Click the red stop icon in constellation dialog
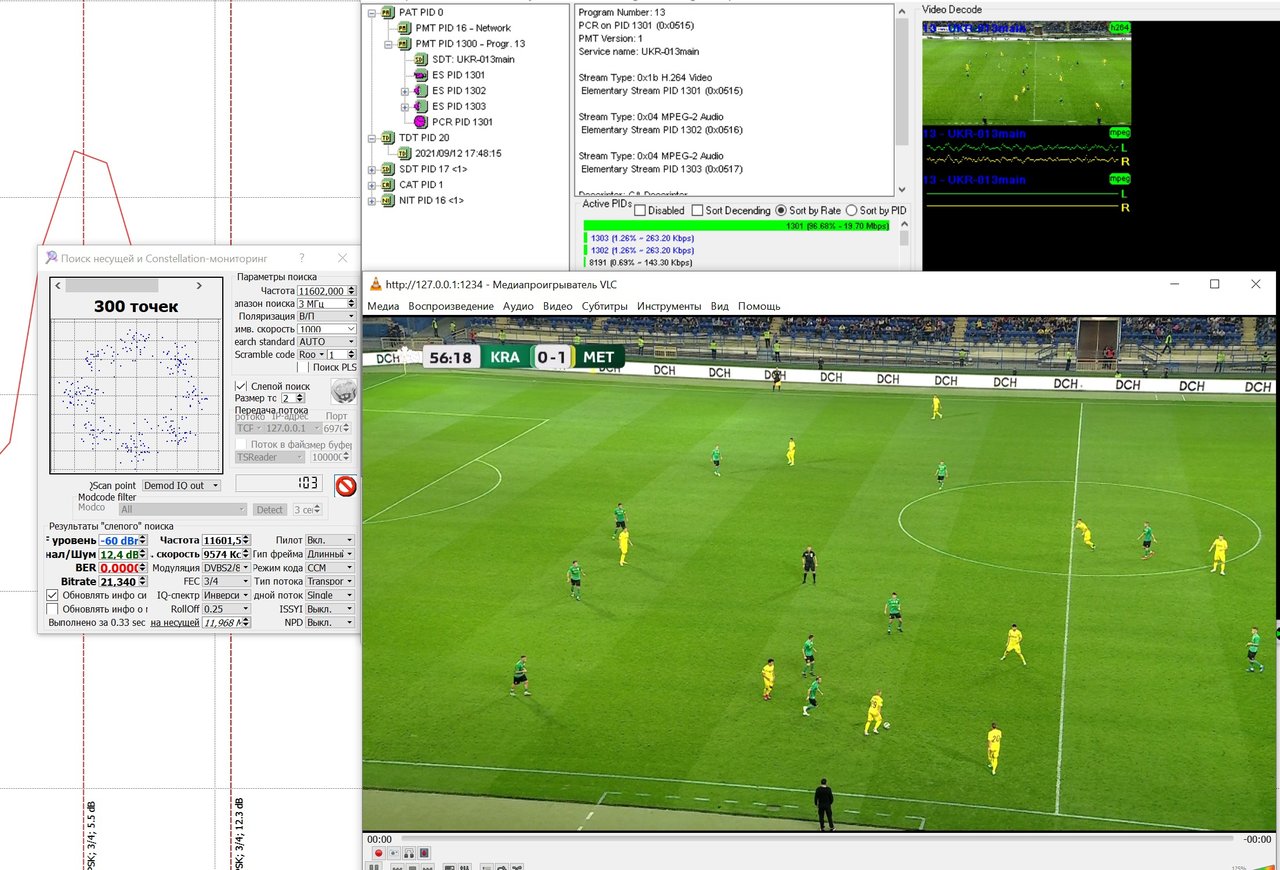 tap(345, 487)
